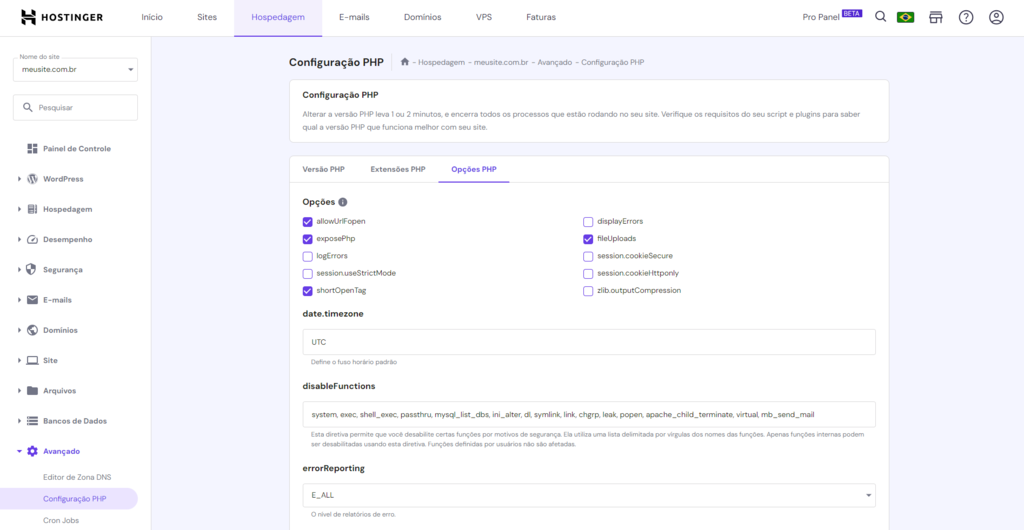This screenshot has width=1024, height=530.
Task: Click Avançado in the breadcrumb
Action: tap(556, 62)
